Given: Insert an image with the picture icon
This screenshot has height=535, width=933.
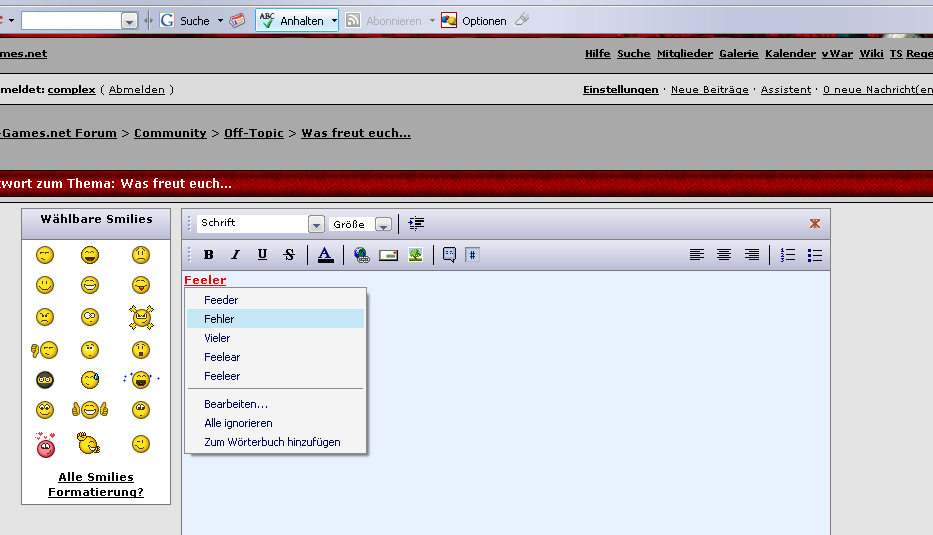Looking at the screenshot, I should 415,255.
